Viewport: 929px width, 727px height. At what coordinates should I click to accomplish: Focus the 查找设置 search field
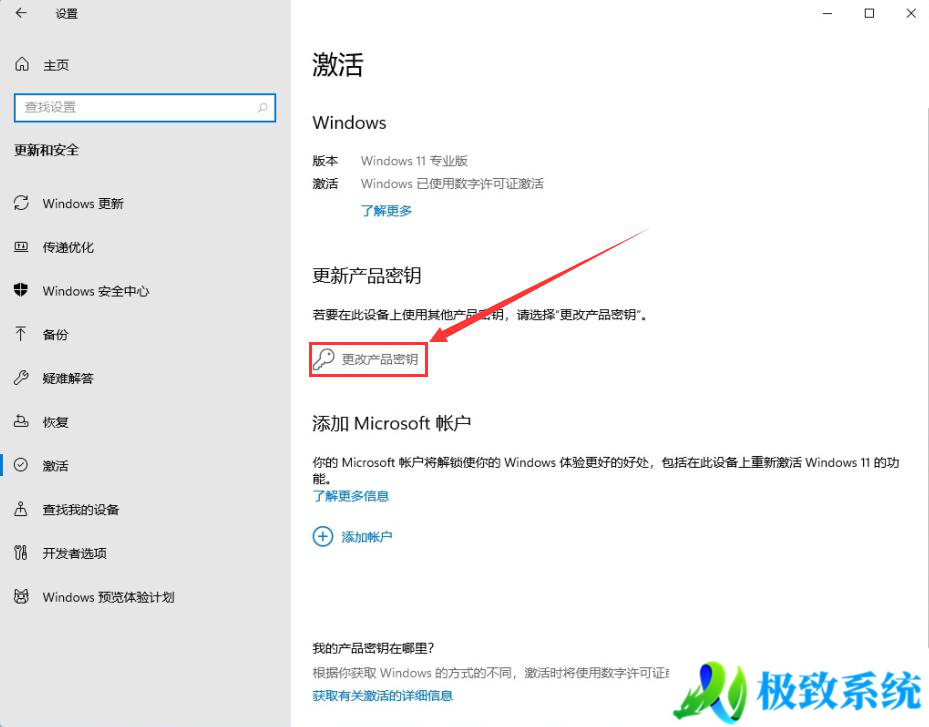click(x=145, y=107)
